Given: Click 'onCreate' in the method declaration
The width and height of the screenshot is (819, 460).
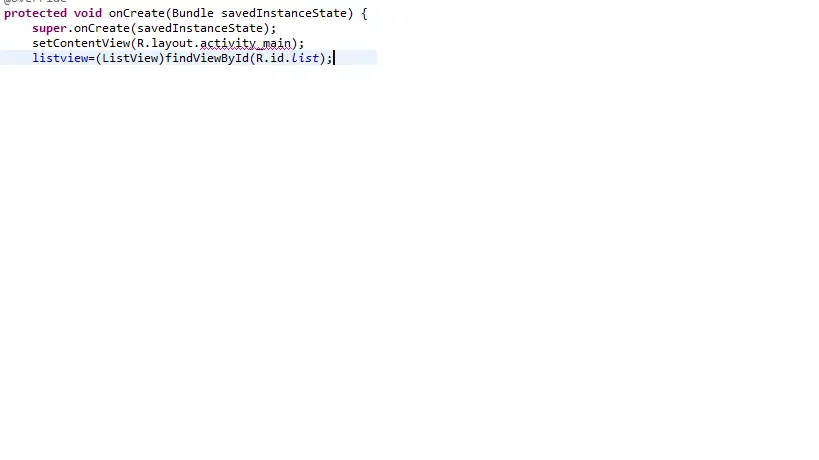Looking at the screenshot, I should coord(137,13).
